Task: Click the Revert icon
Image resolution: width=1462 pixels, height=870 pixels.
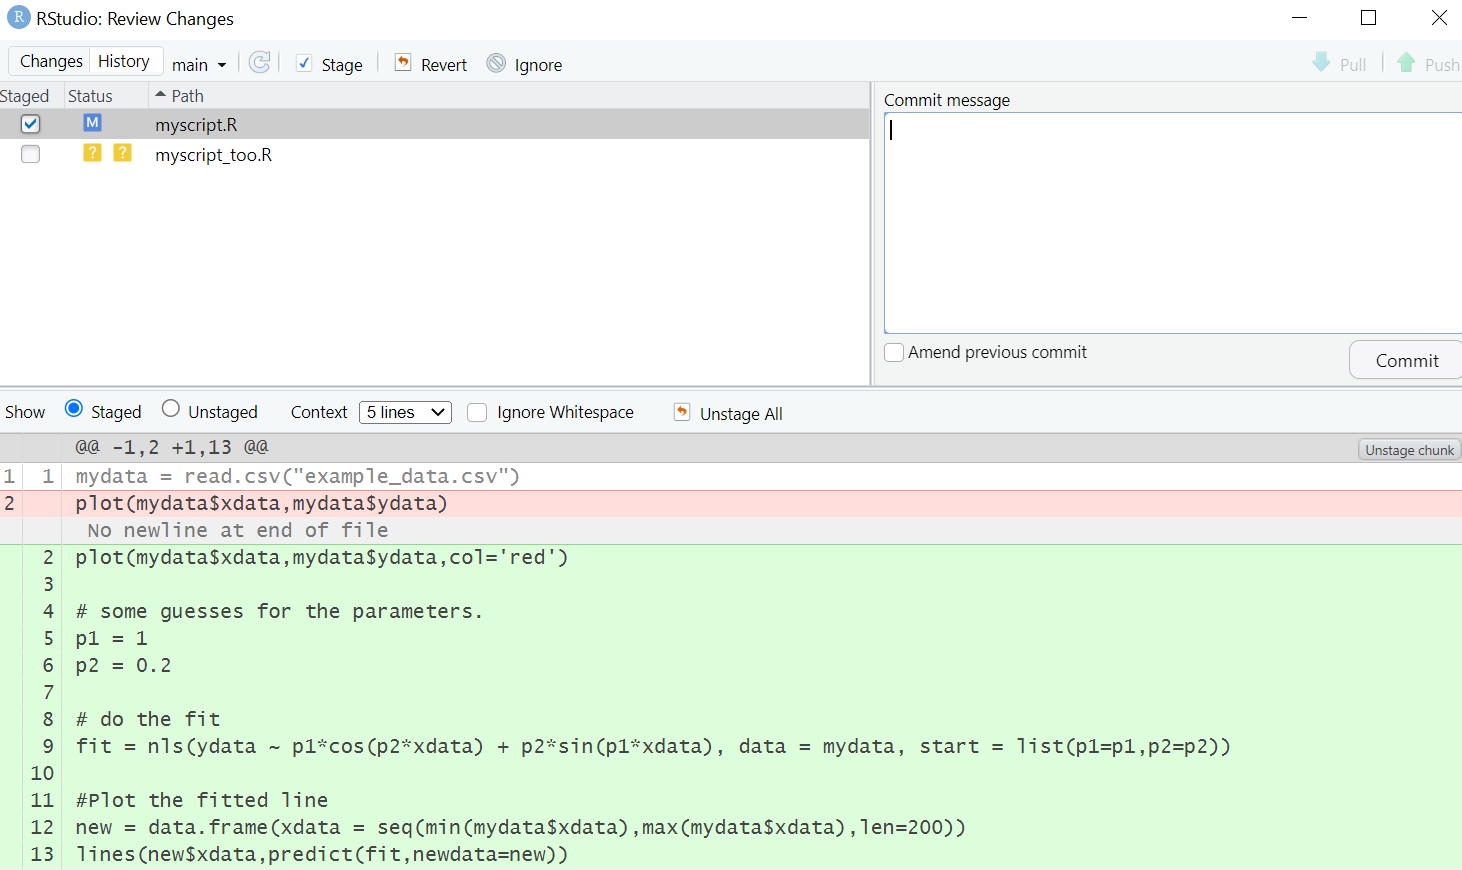Action: click(x=402, y=63)
